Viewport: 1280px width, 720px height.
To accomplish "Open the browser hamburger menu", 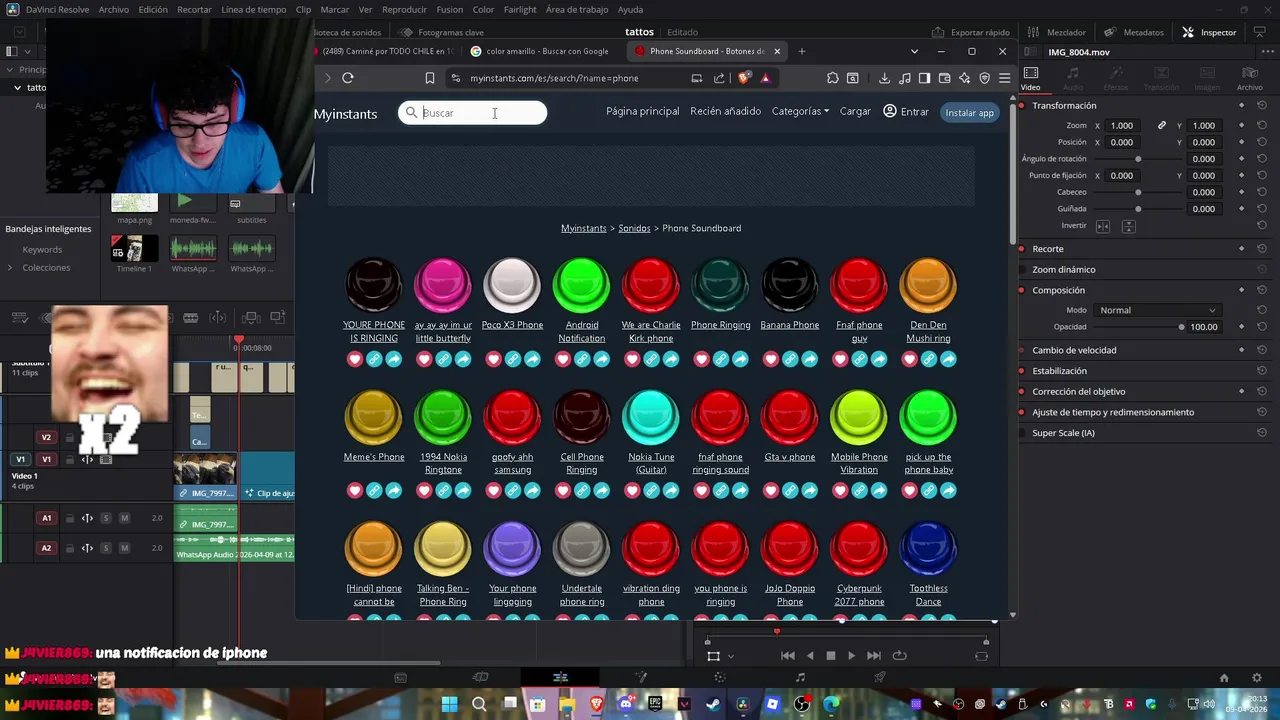I will pyautogui.click(x=1004, y=78).
